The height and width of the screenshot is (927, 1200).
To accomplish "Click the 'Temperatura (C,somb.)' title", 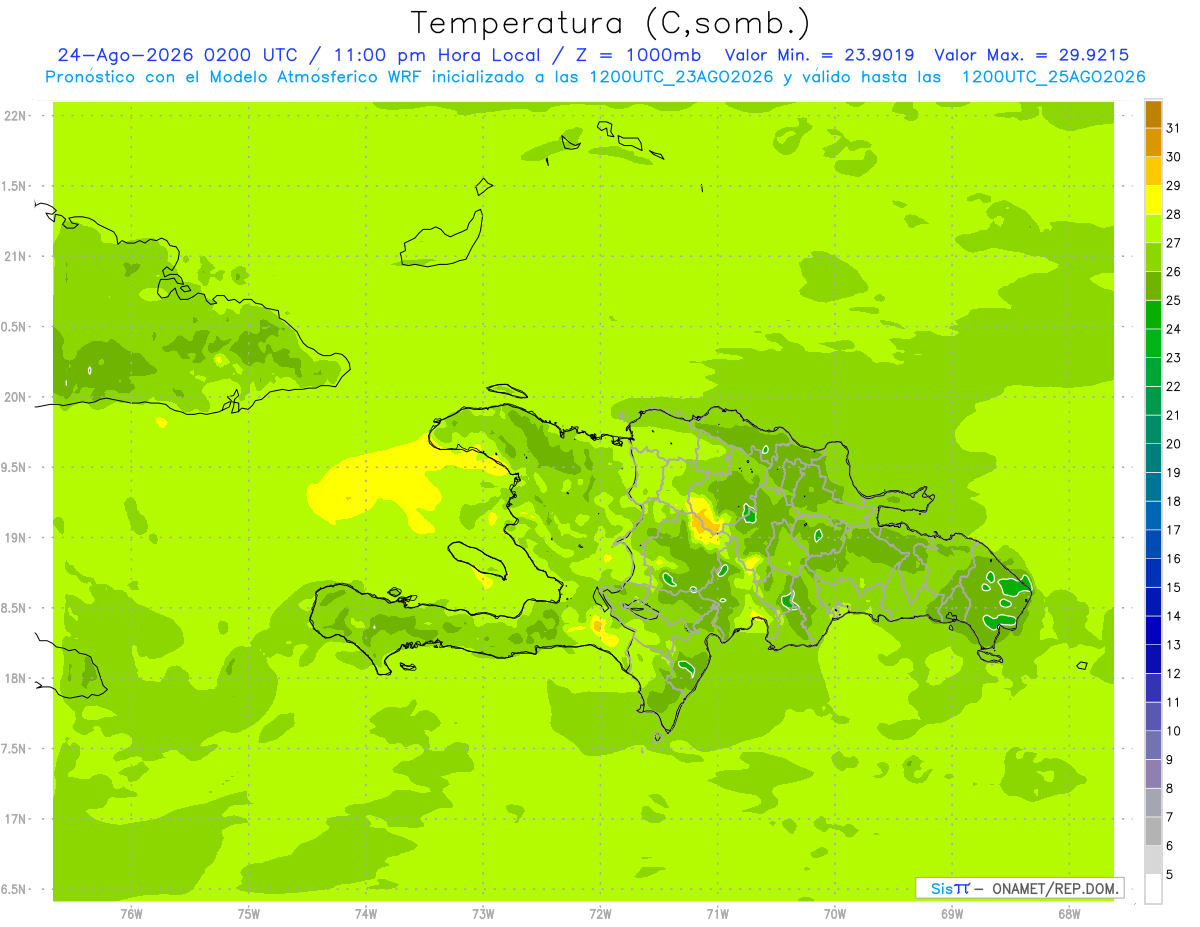I will click(610, 23).
